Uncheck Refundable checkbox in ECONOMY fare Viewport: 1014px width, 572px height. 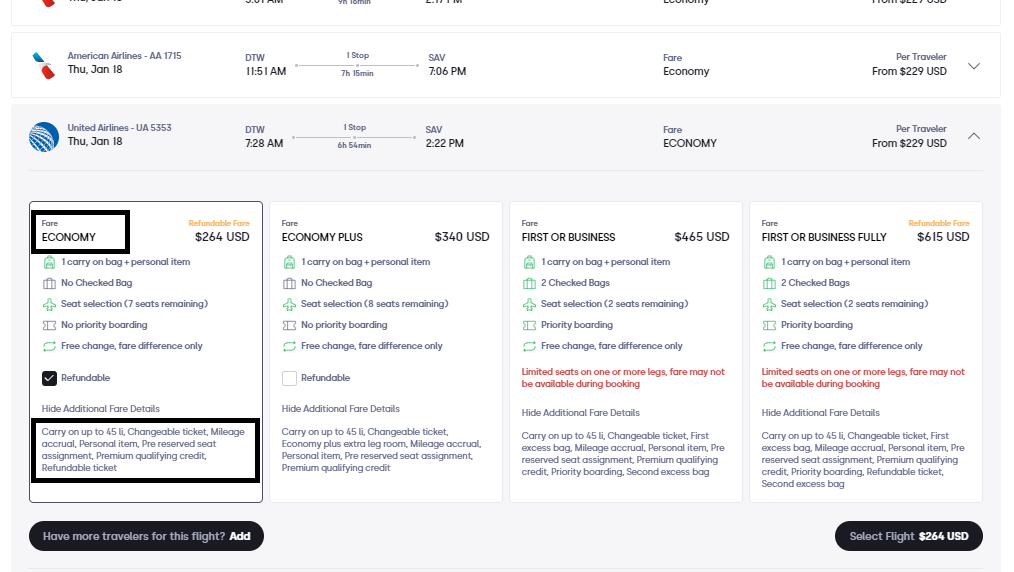coord(49,378)
